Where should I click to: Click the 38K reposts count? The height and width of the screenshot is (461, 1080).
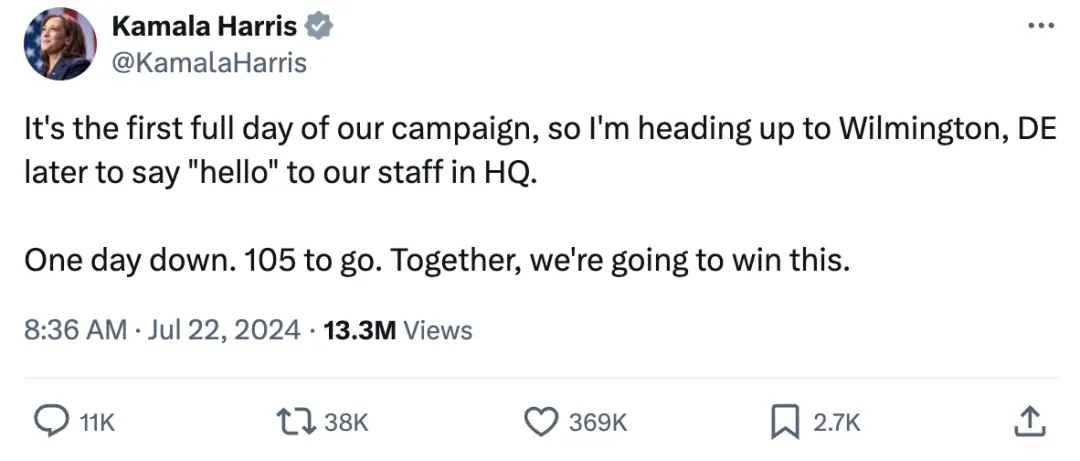(x=347, y=424)
